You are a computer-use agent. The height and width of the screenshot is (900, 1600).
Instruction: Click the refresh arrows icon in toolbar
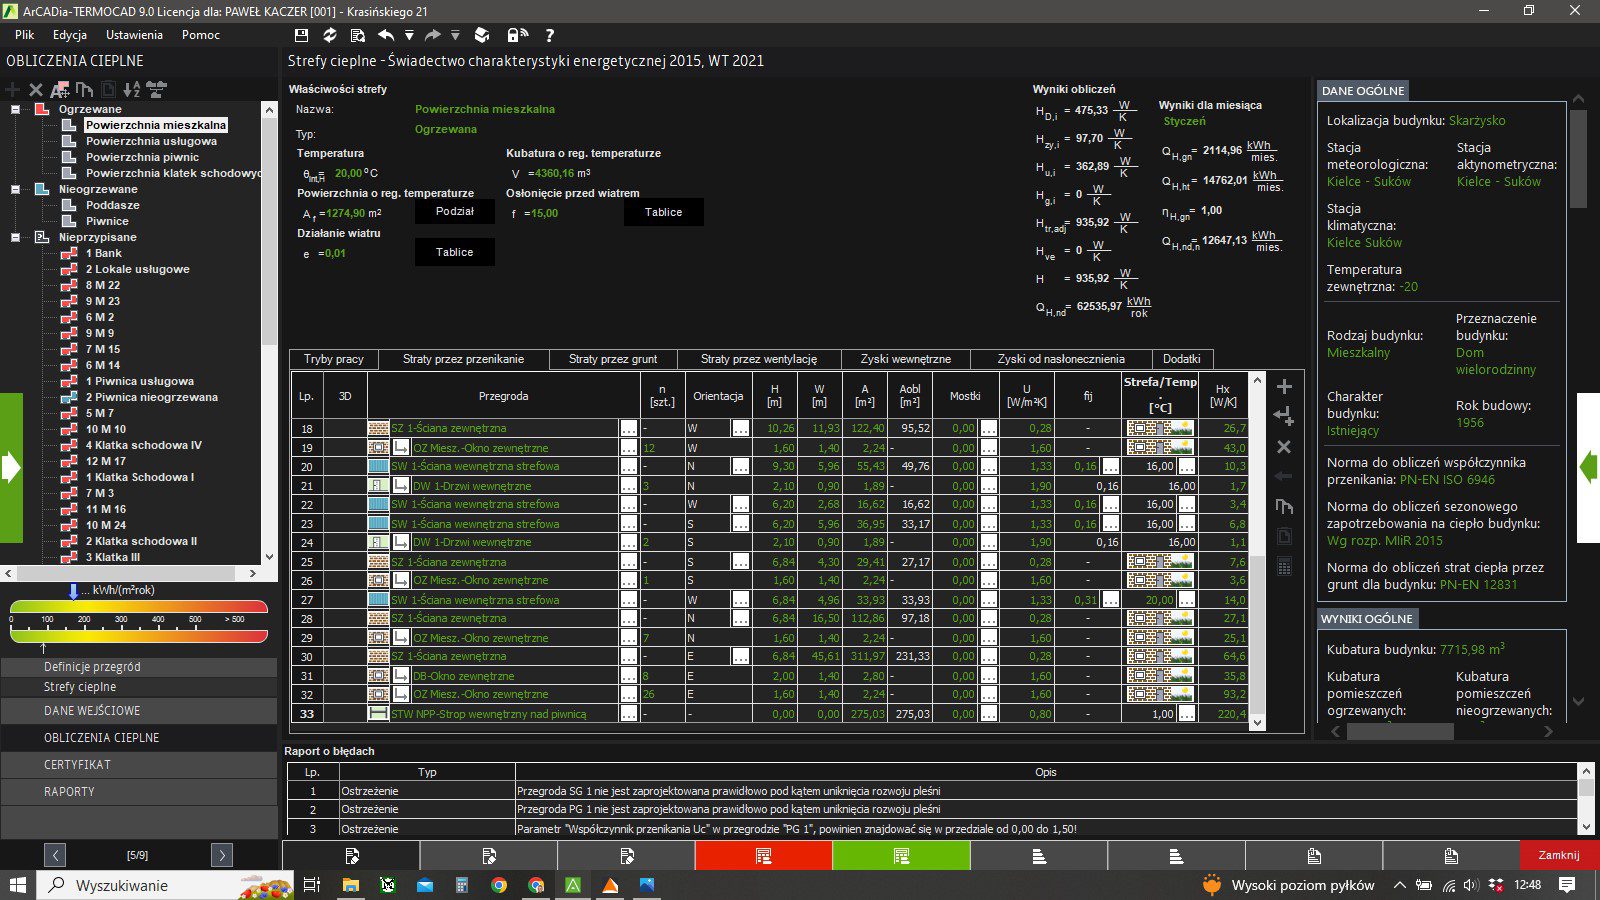[329, 35]
